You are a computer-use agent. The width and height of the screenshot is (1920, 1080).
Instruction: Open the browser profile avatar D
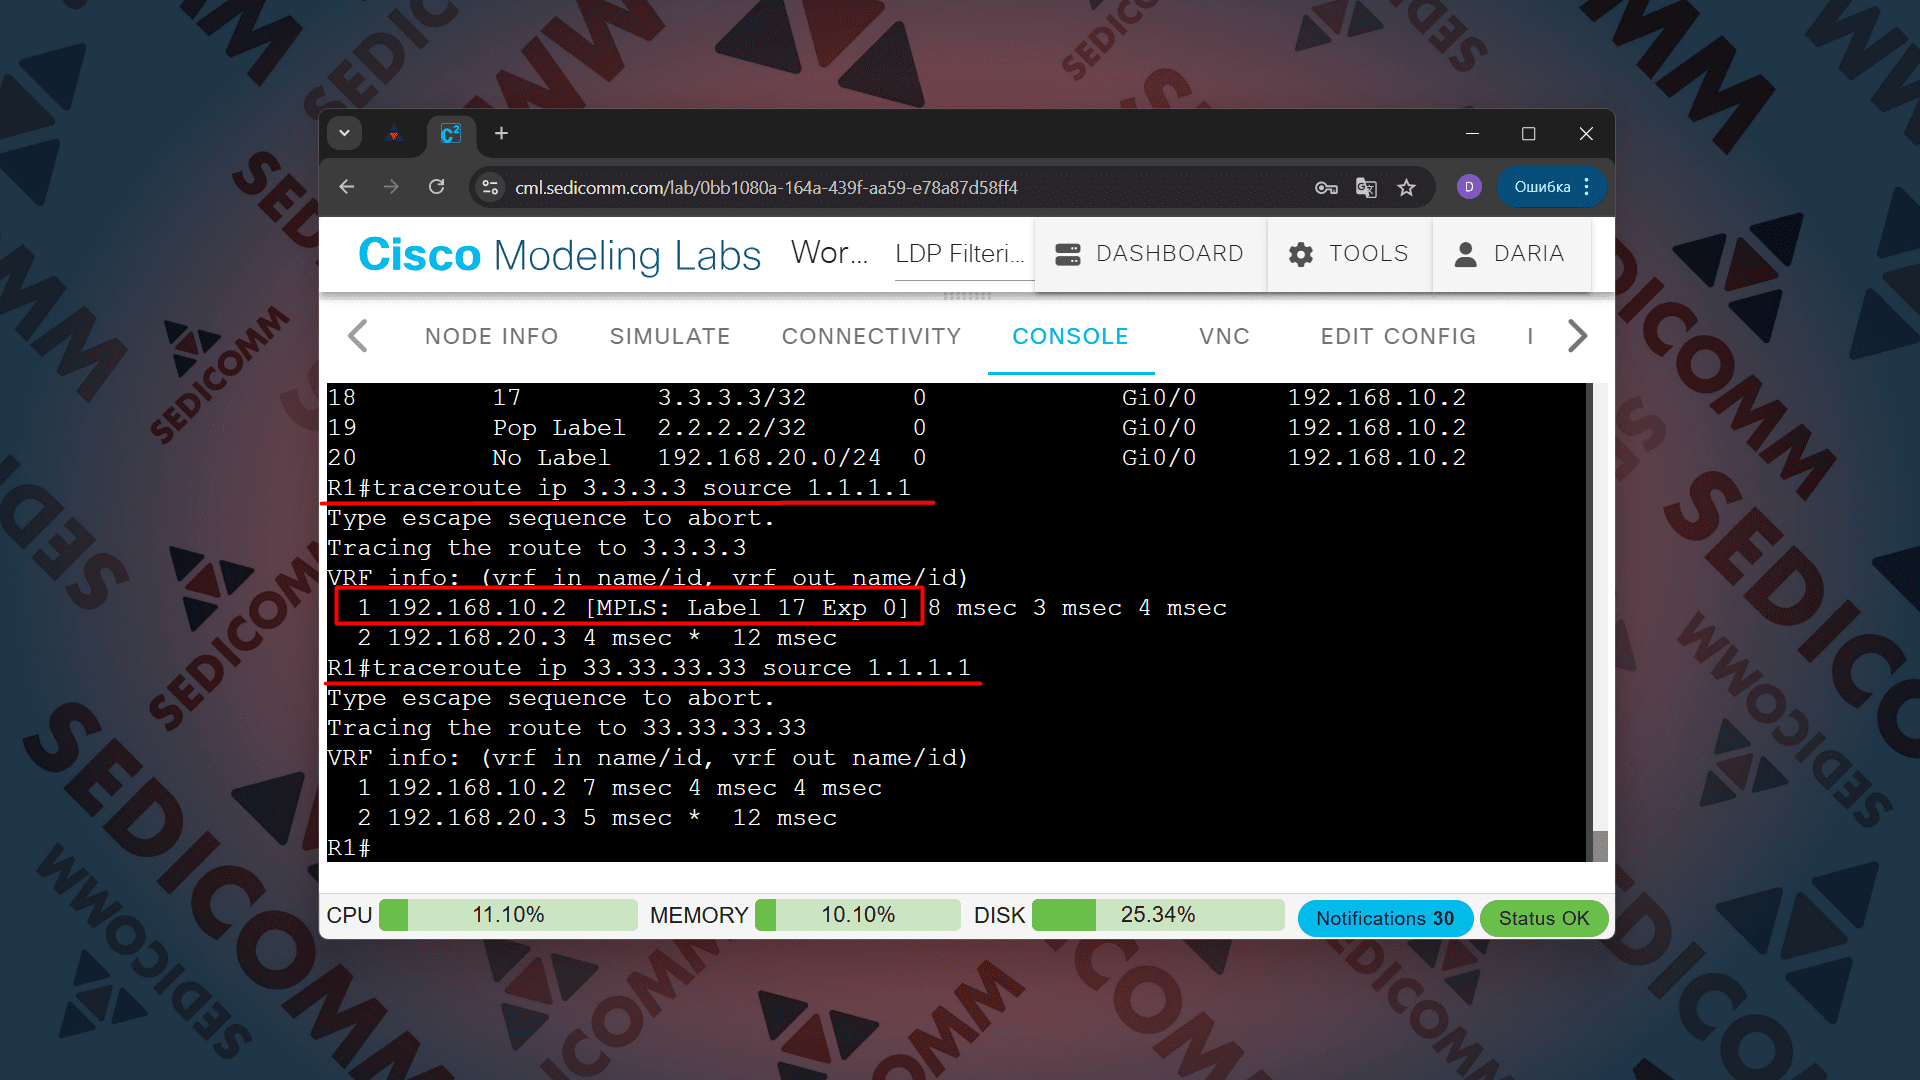click(1469, 187)
